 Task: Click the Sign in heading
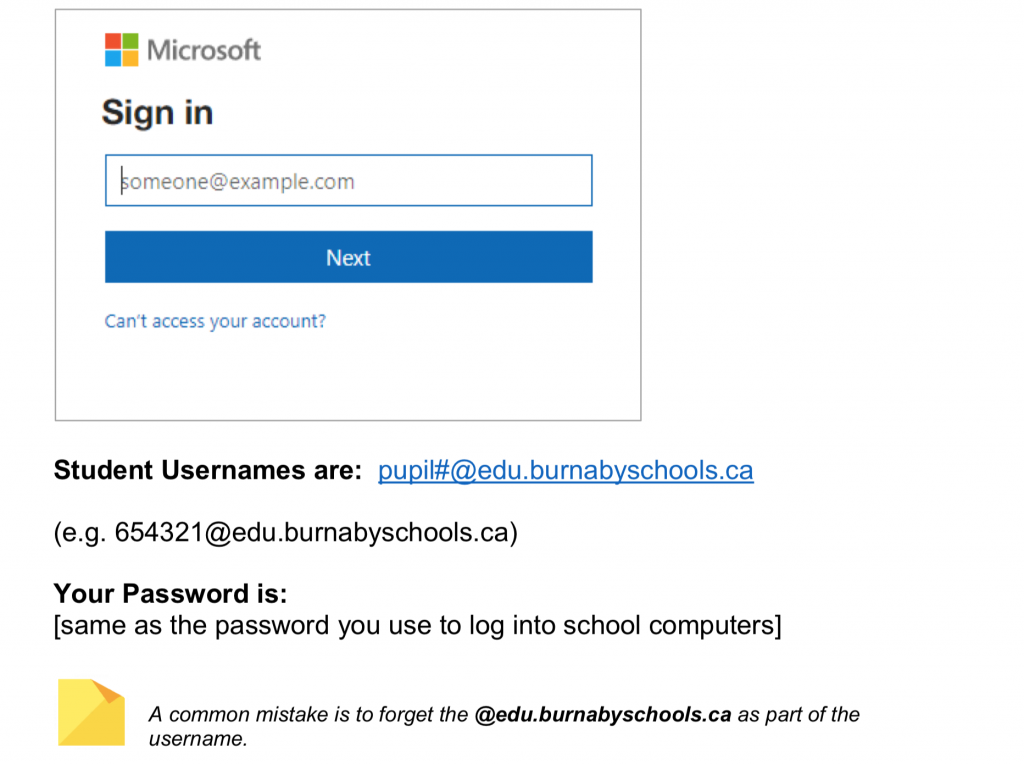click(x=157, y=113)
